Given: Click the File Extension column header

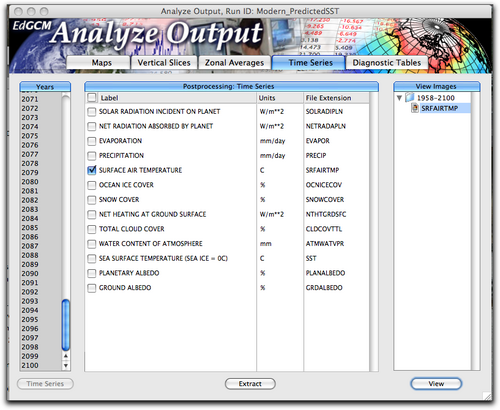Looking at the screenshot, I should [x=336, y=98].
